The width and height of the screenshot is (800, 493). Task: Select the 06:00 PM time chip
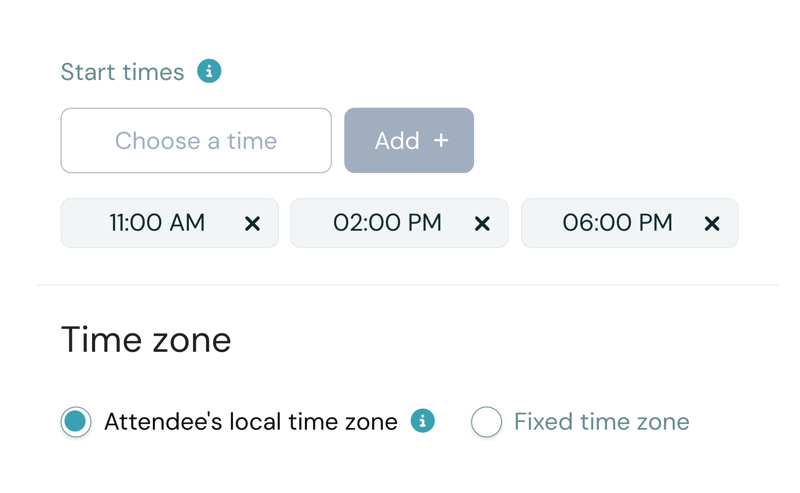point(617,223)
